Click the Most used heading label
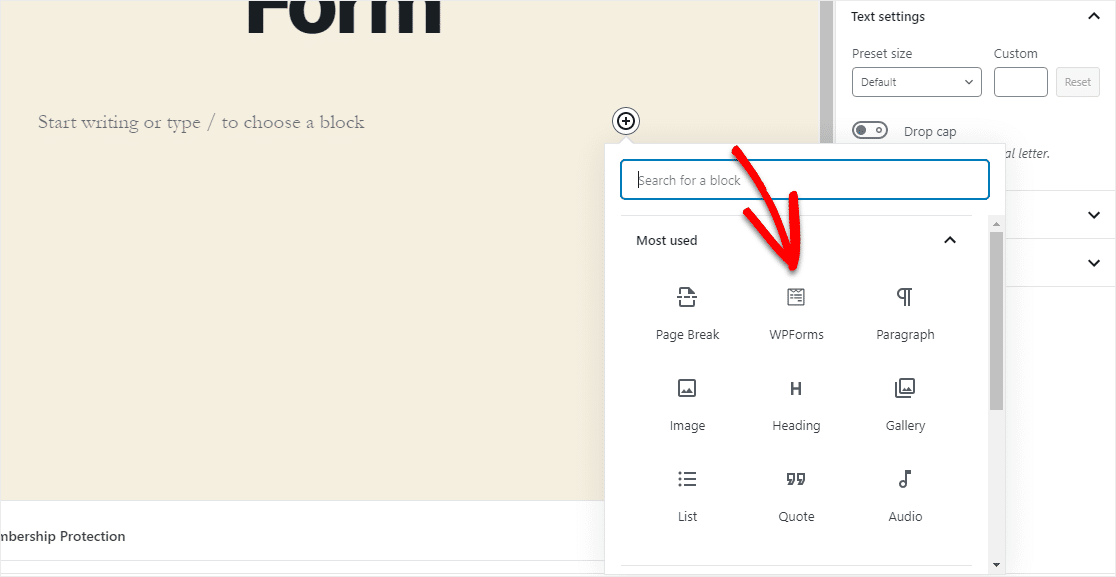Viewport: 1116px width, 577px height. [x=667, y=240]
